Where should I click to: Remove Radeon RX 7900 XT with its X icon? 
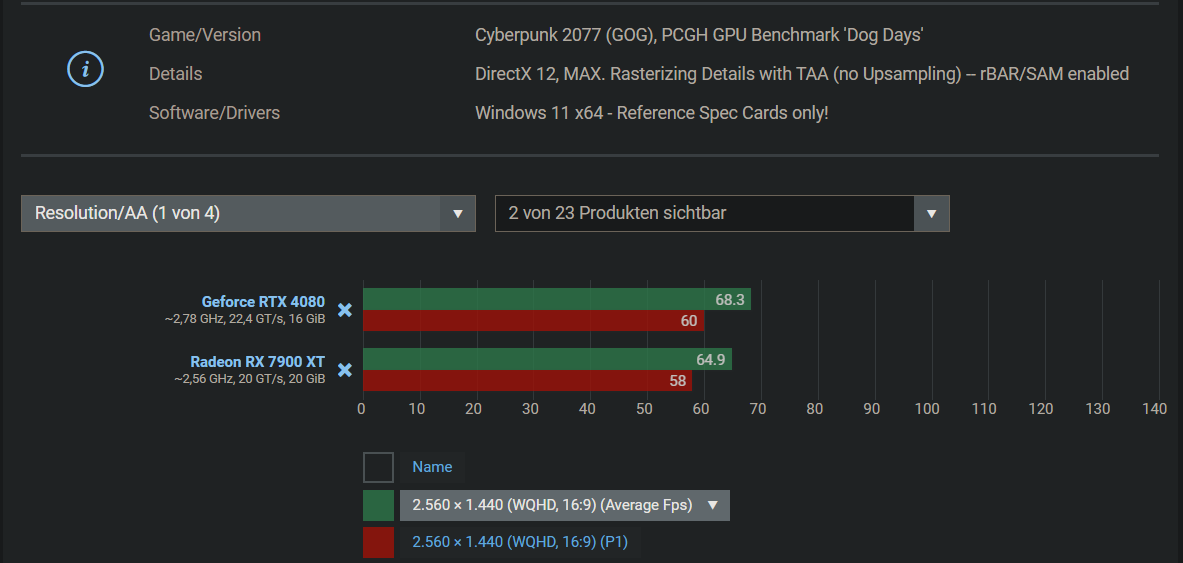pyautogui.click(x=345, y=370)
